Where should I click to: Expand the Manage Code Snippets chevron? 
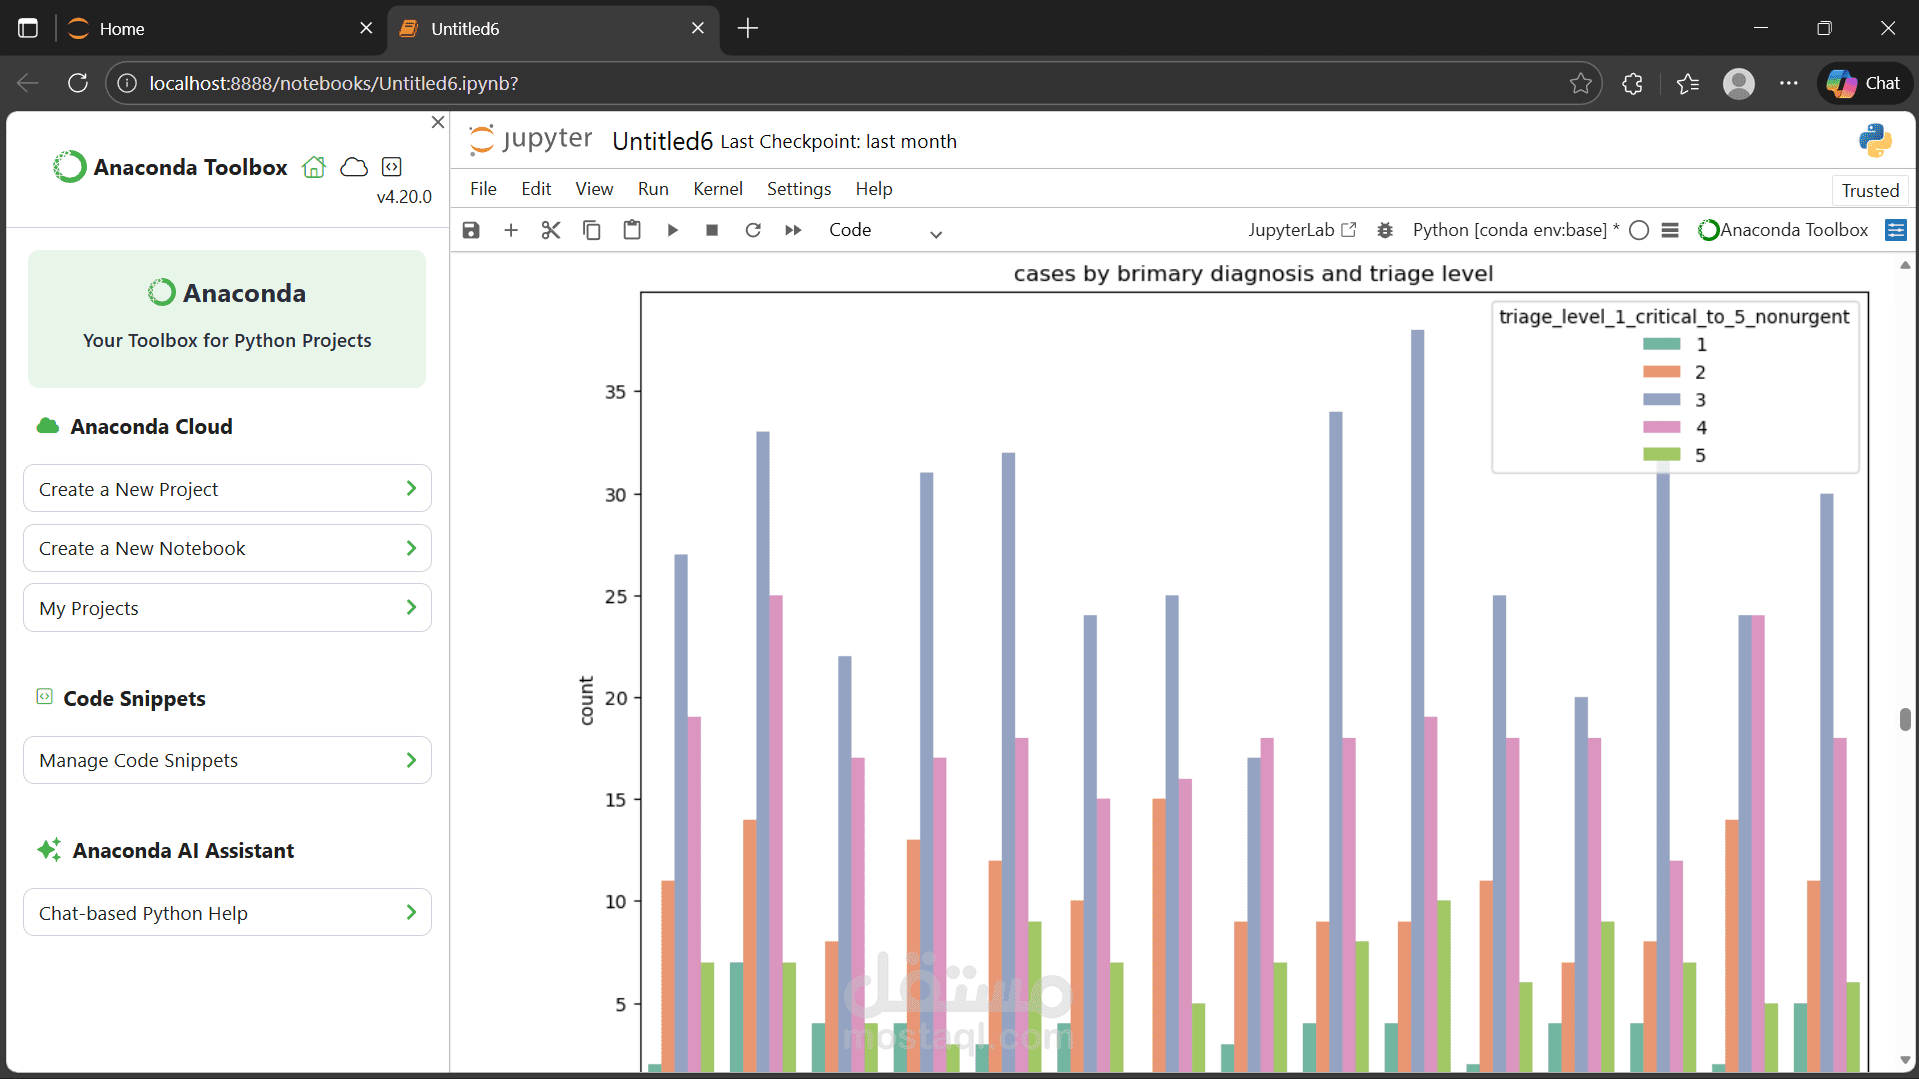[x=411, y=760]
